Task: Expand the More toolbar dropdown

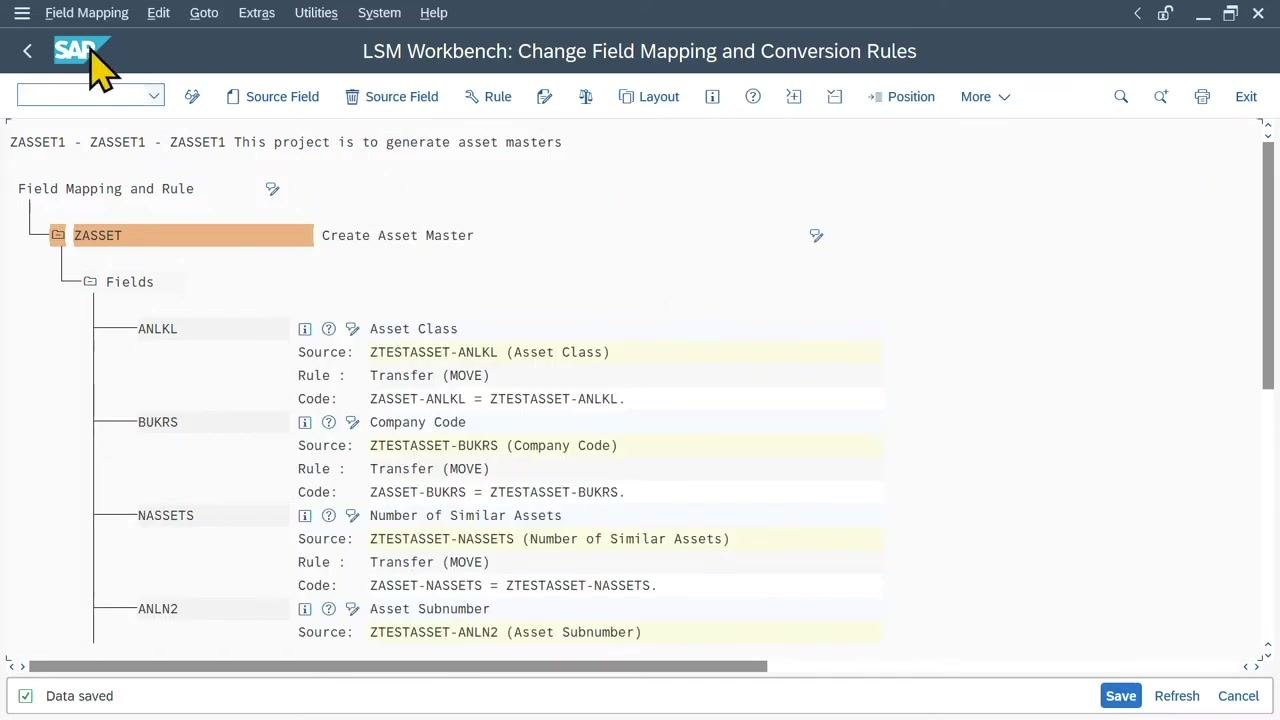Action: click(x=985, y=96)
